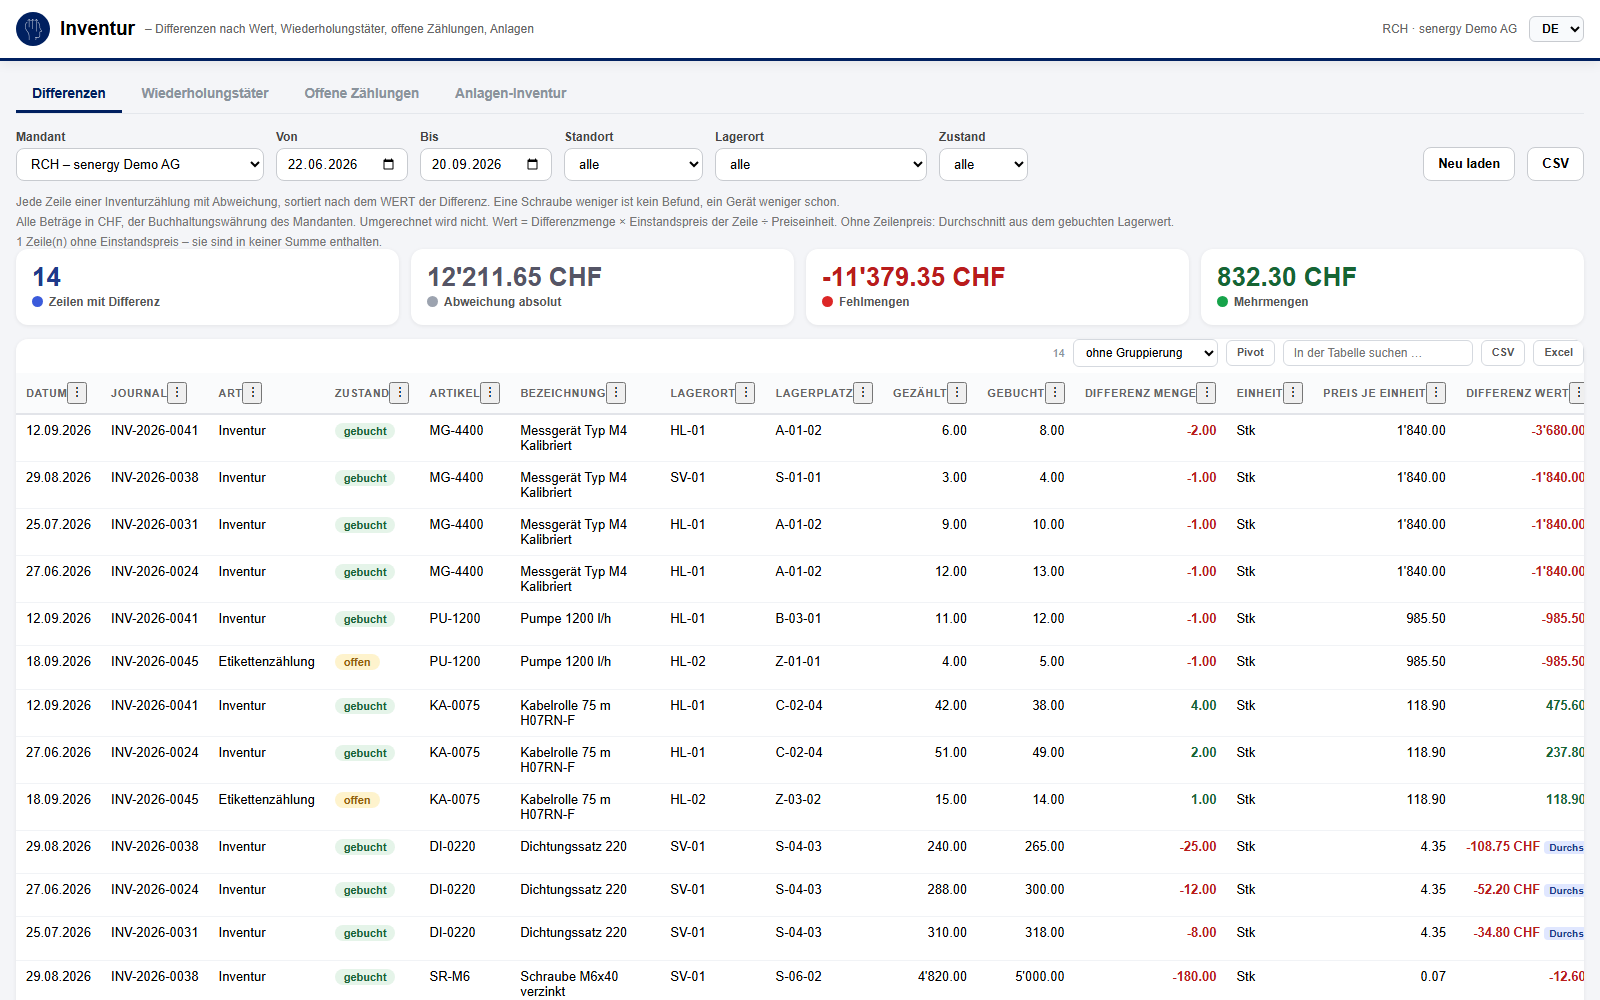Open the calendar picker in the Von date field
Viewport: 1600px width, 1000px height.
pyautogui.click(x=388, y=165)
